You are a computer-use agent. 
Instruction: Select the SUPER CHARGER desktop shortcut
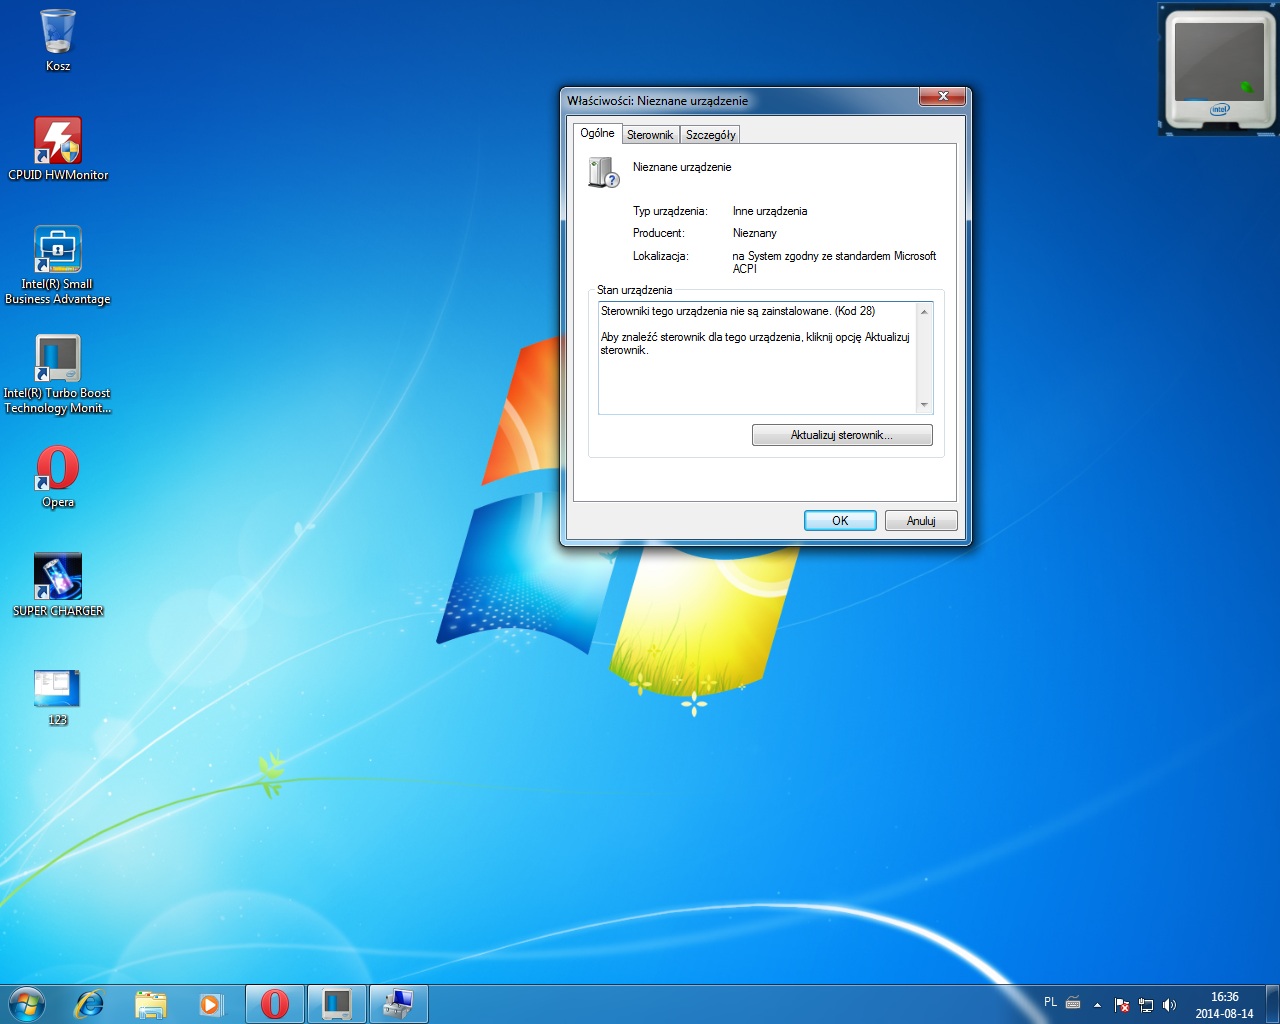pyautogui.click(x=58, y=585)
